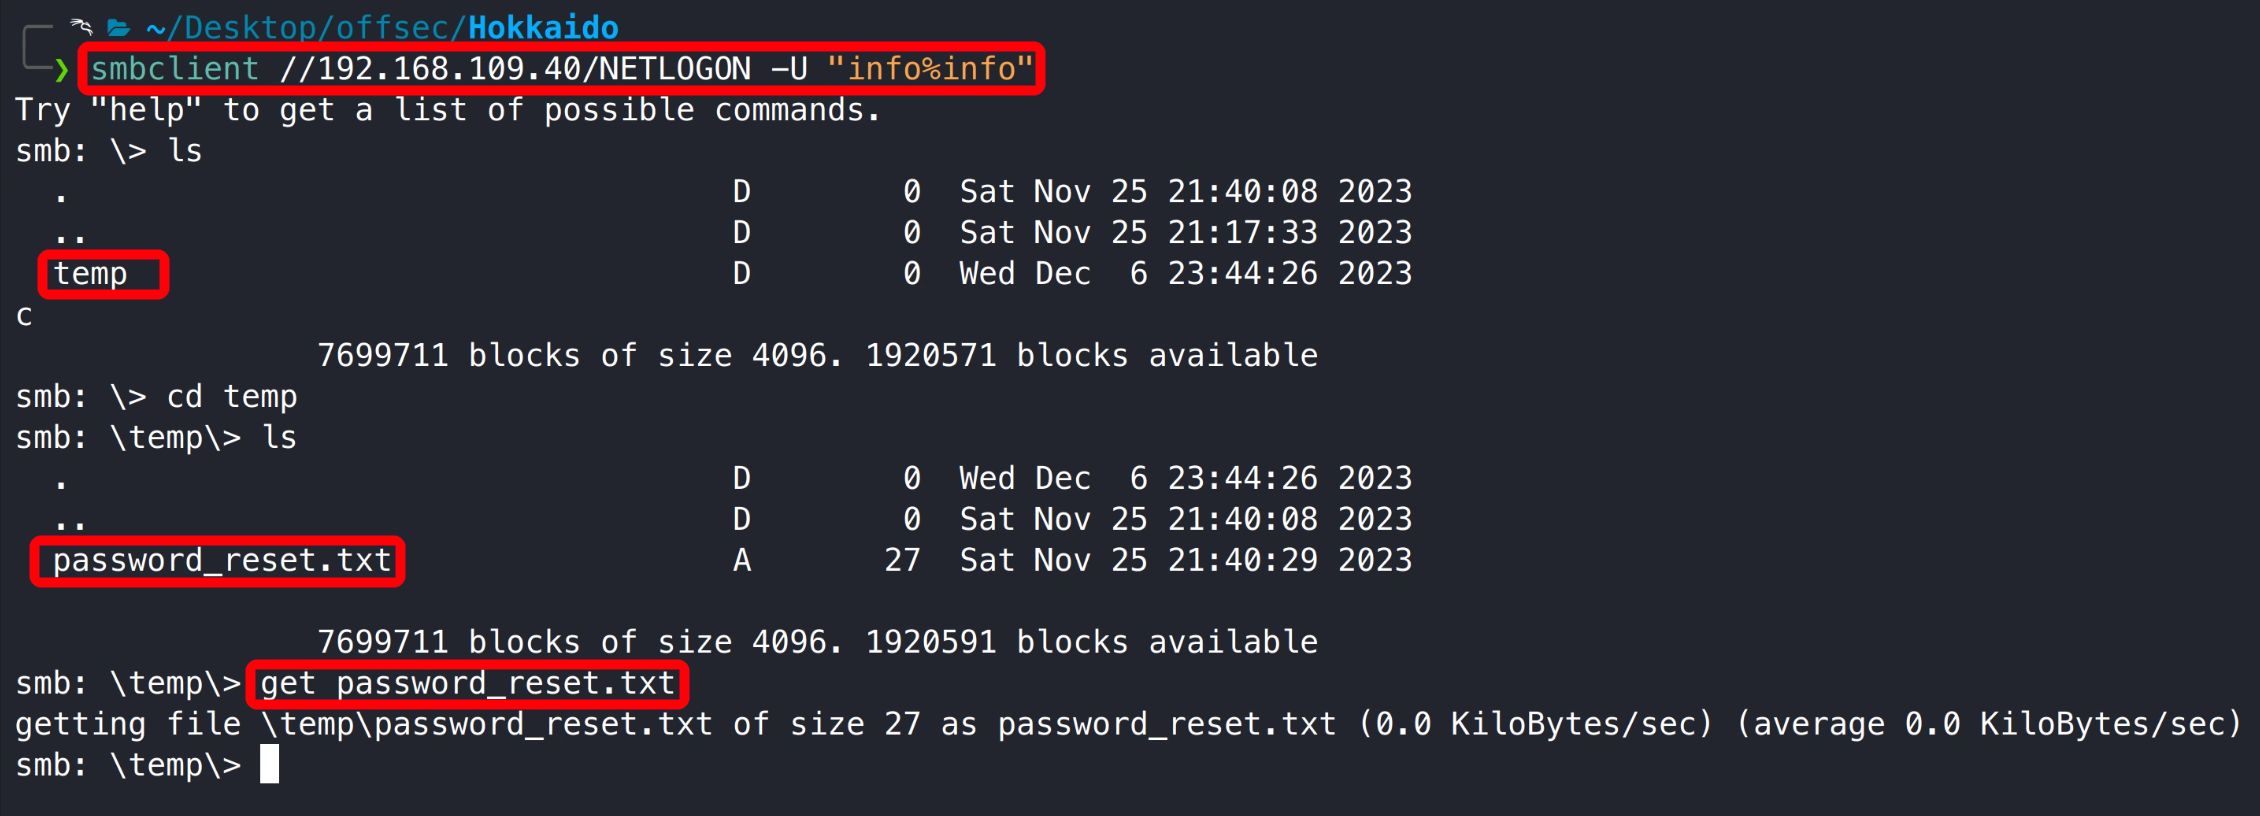Click the green prompt arrow
The image size is (2260, 816).
coord(62,69)
